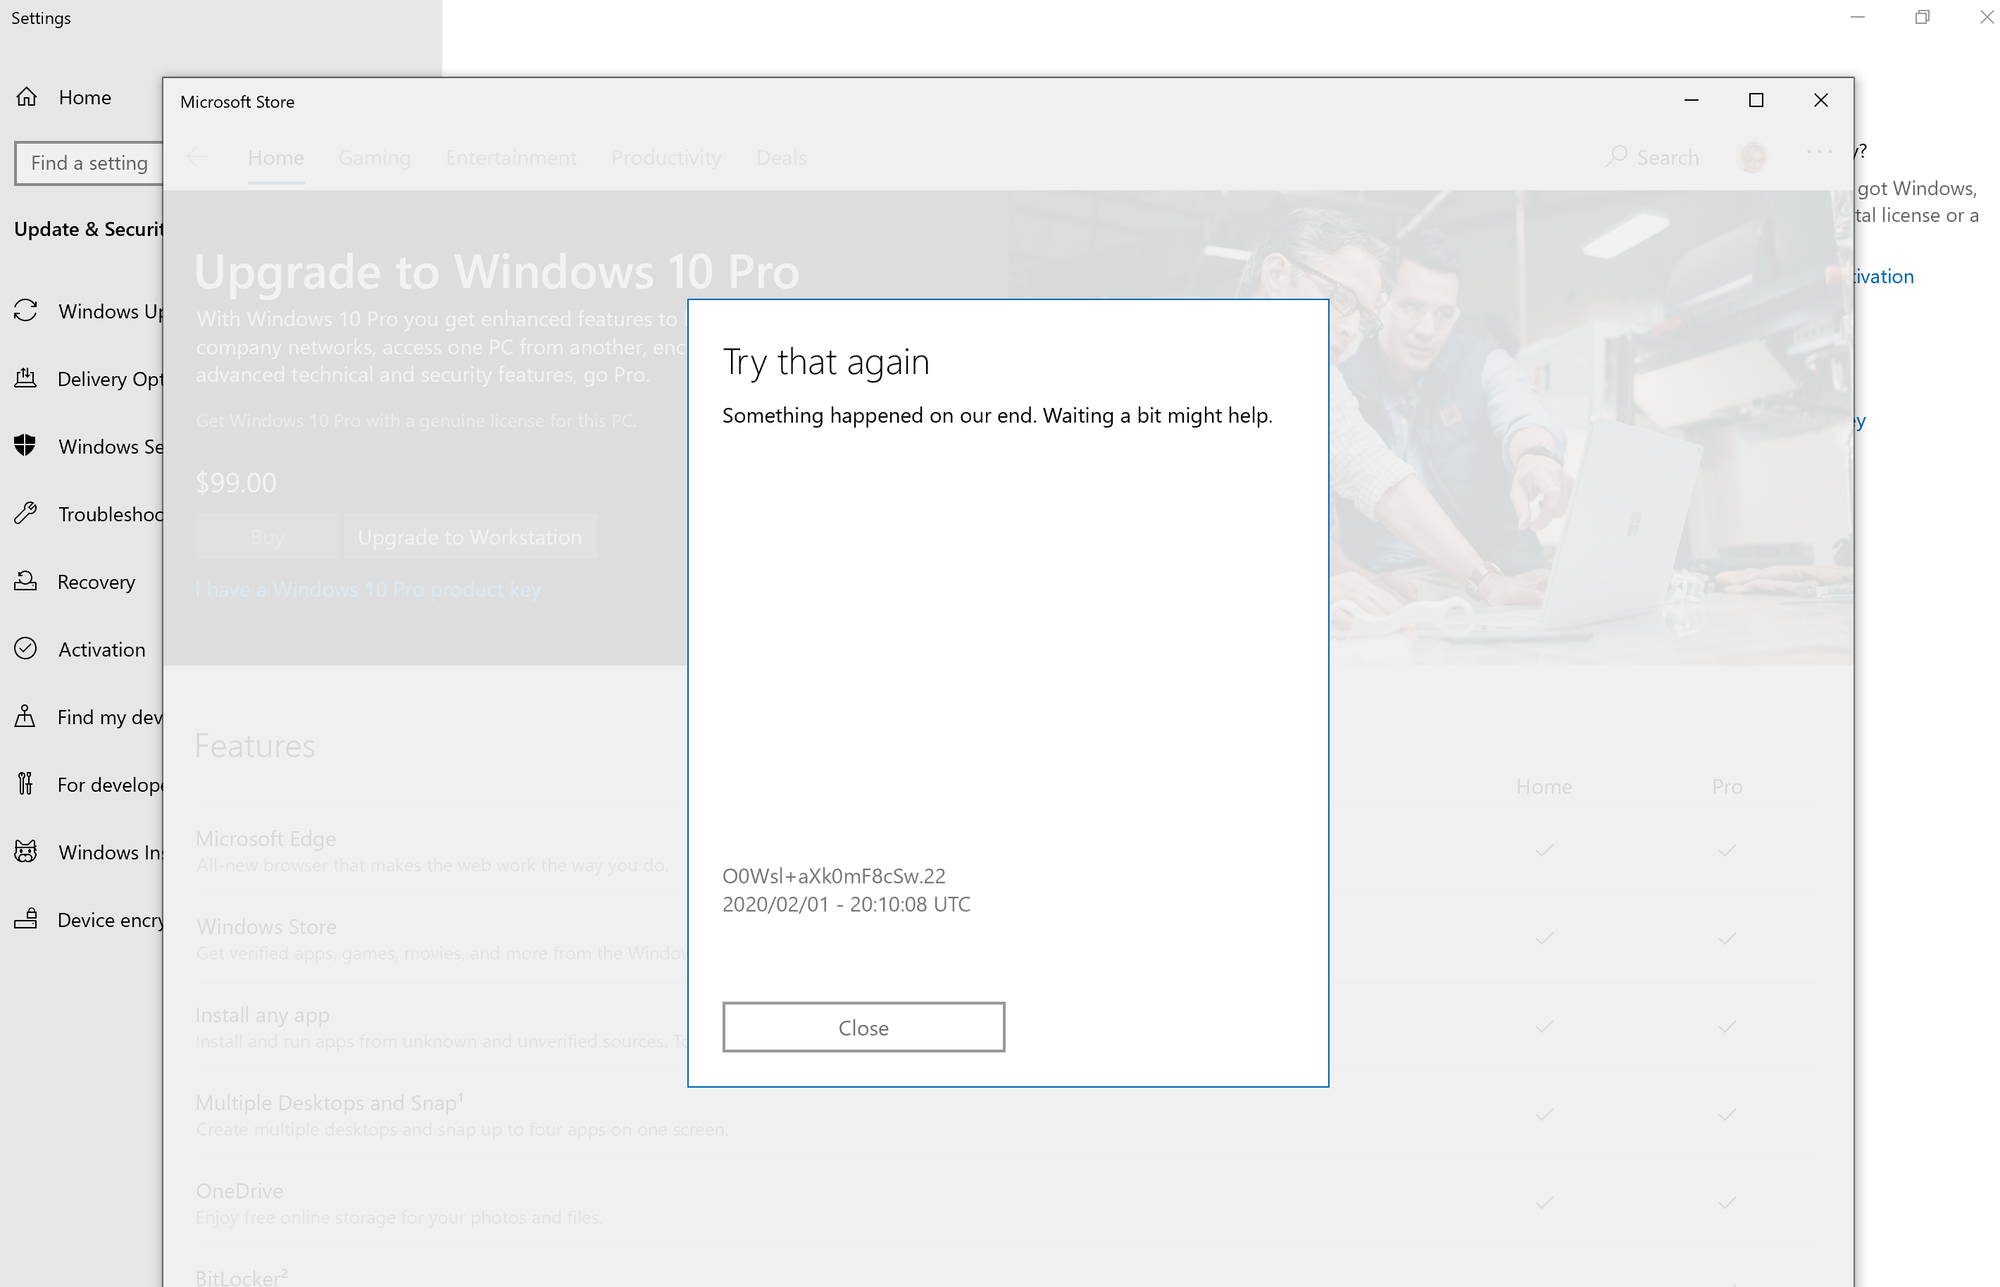The width and height of the screenshot is (2000, 1287).
Task: Click the Home house icon in Settings sidebar
Action: pyautogui.click(x=27, y=97)
